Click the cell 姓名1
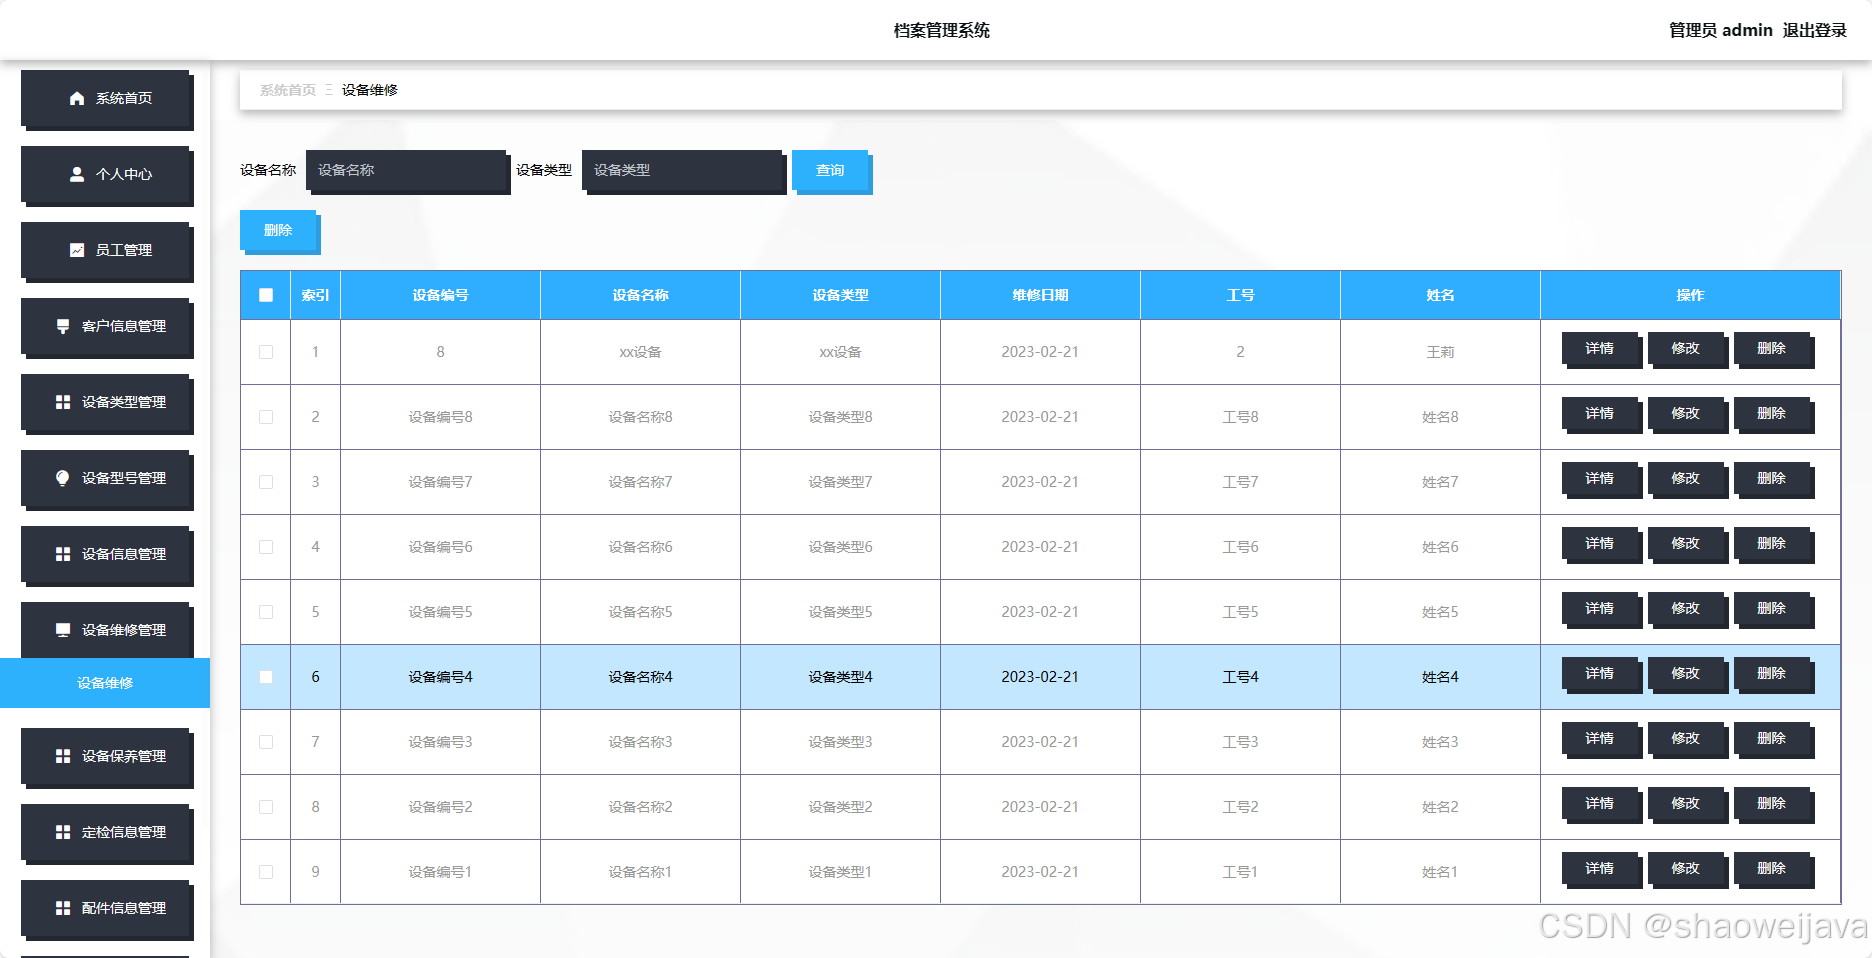This screenshot has width=1872, height=958. tap(1440, 872)
